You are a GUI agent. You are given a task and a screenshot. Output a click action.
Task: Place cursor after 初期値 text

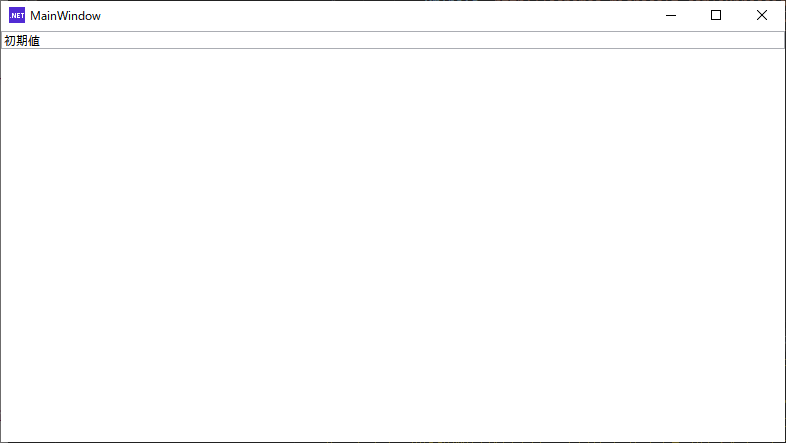click(41, 41)
